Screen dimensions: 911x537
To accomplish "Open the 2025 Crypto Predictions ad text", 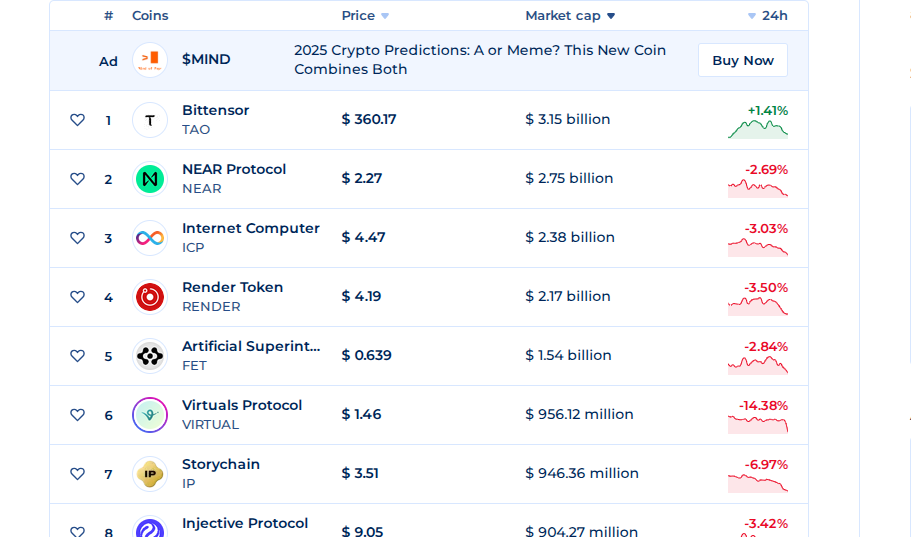I will [x=480, y=59].
